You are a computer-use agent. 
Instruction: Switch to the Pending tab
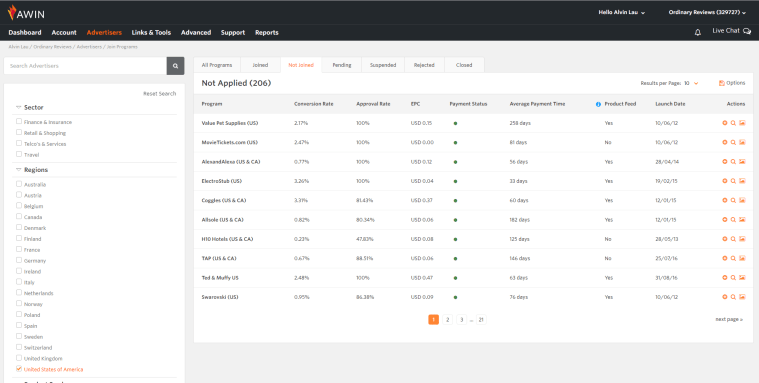pyautogui.click(x=342, y=65)
